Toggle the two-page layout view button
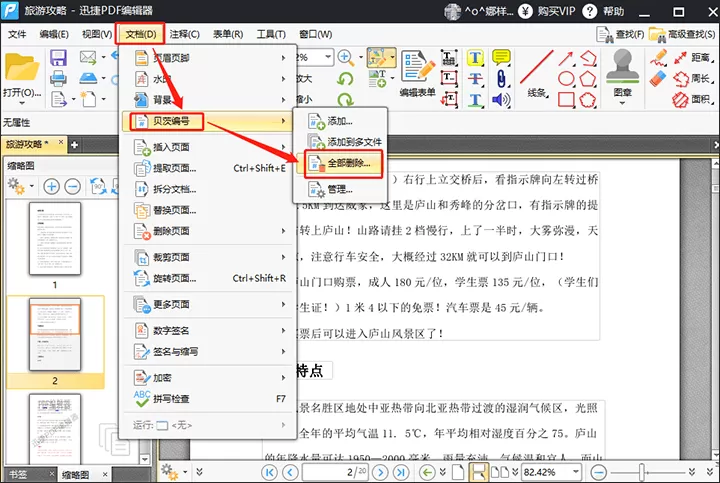 [500, 472]
